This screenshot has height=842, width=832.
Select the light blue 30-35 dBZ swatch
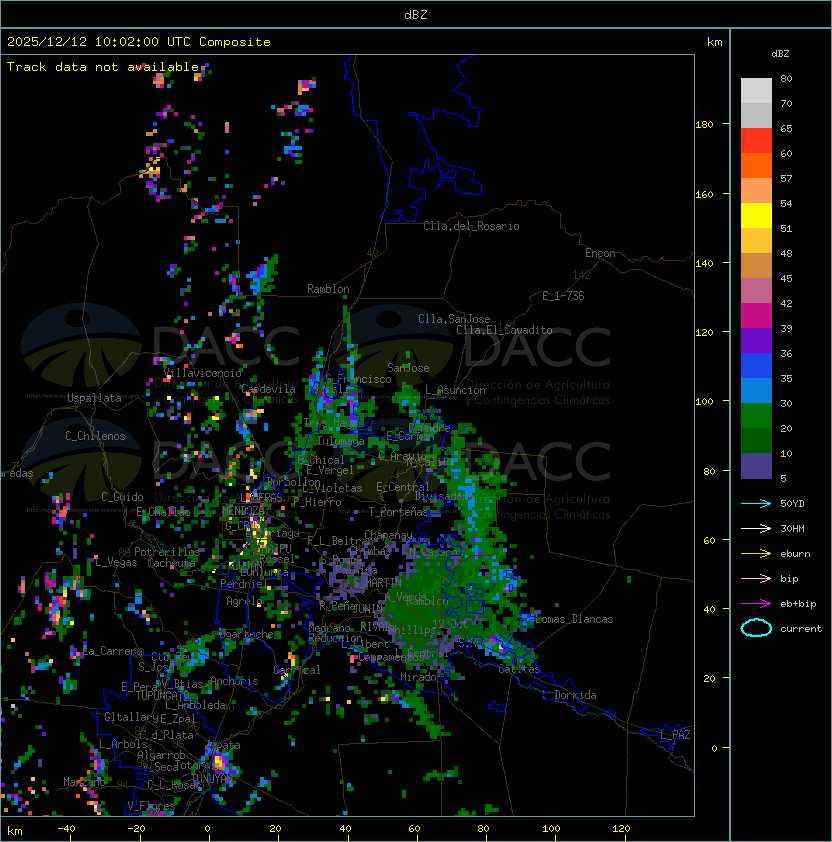(x=756, y=391)
